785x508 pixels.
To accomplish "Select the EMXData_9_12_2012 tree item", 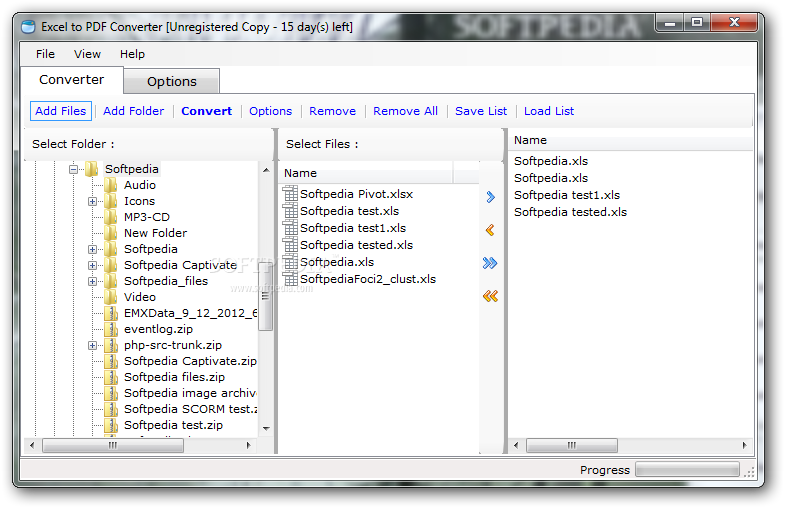I will tap(190, 313).
